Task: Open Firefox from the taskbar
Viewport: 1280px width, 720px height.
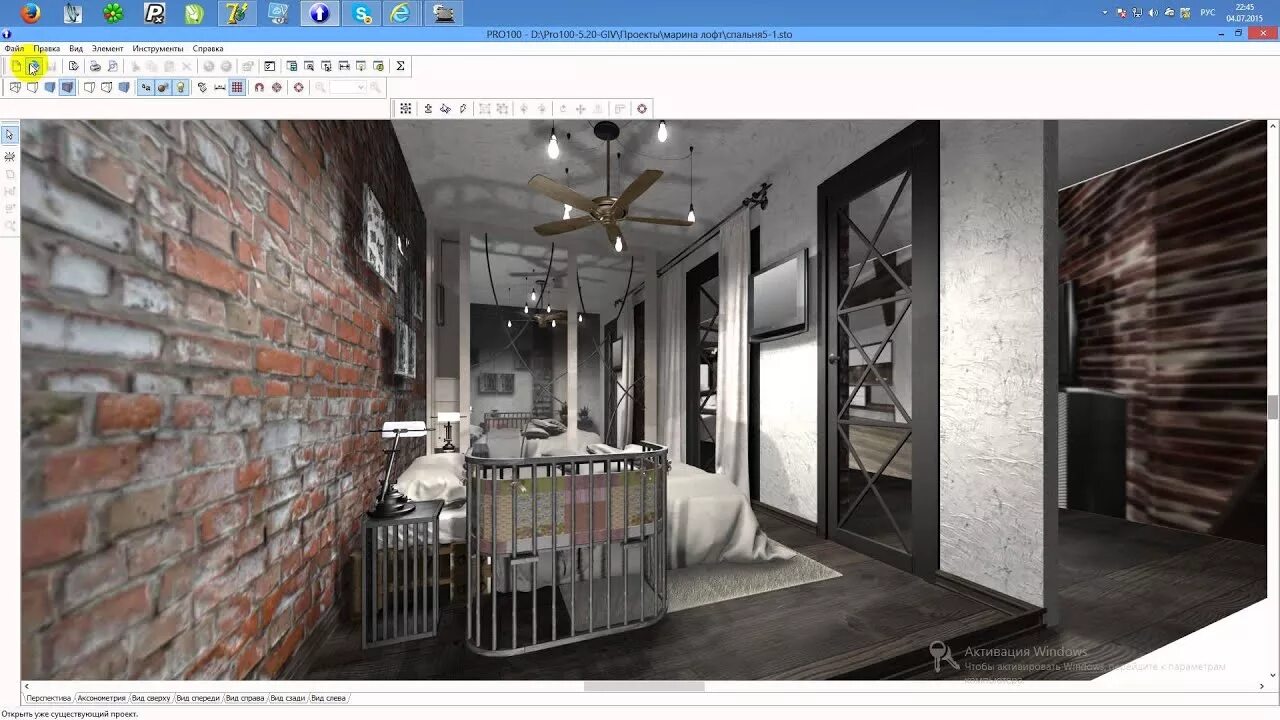Action: [31, 13]
